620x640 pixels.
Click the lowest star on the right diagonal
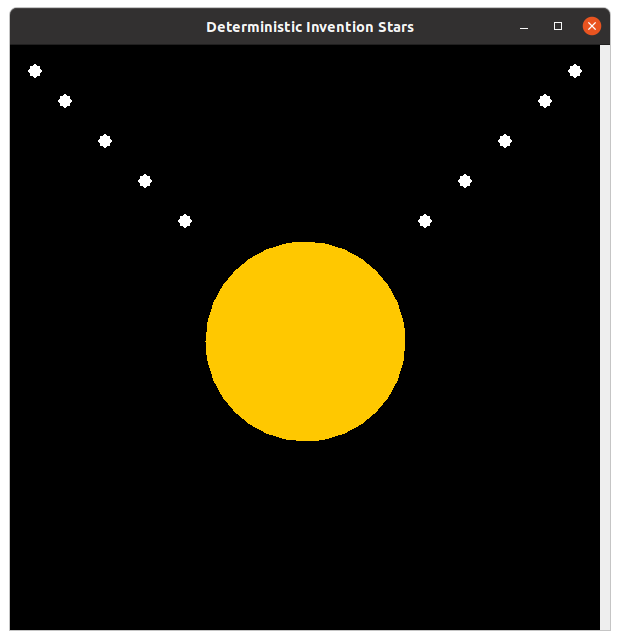(425, 221)
